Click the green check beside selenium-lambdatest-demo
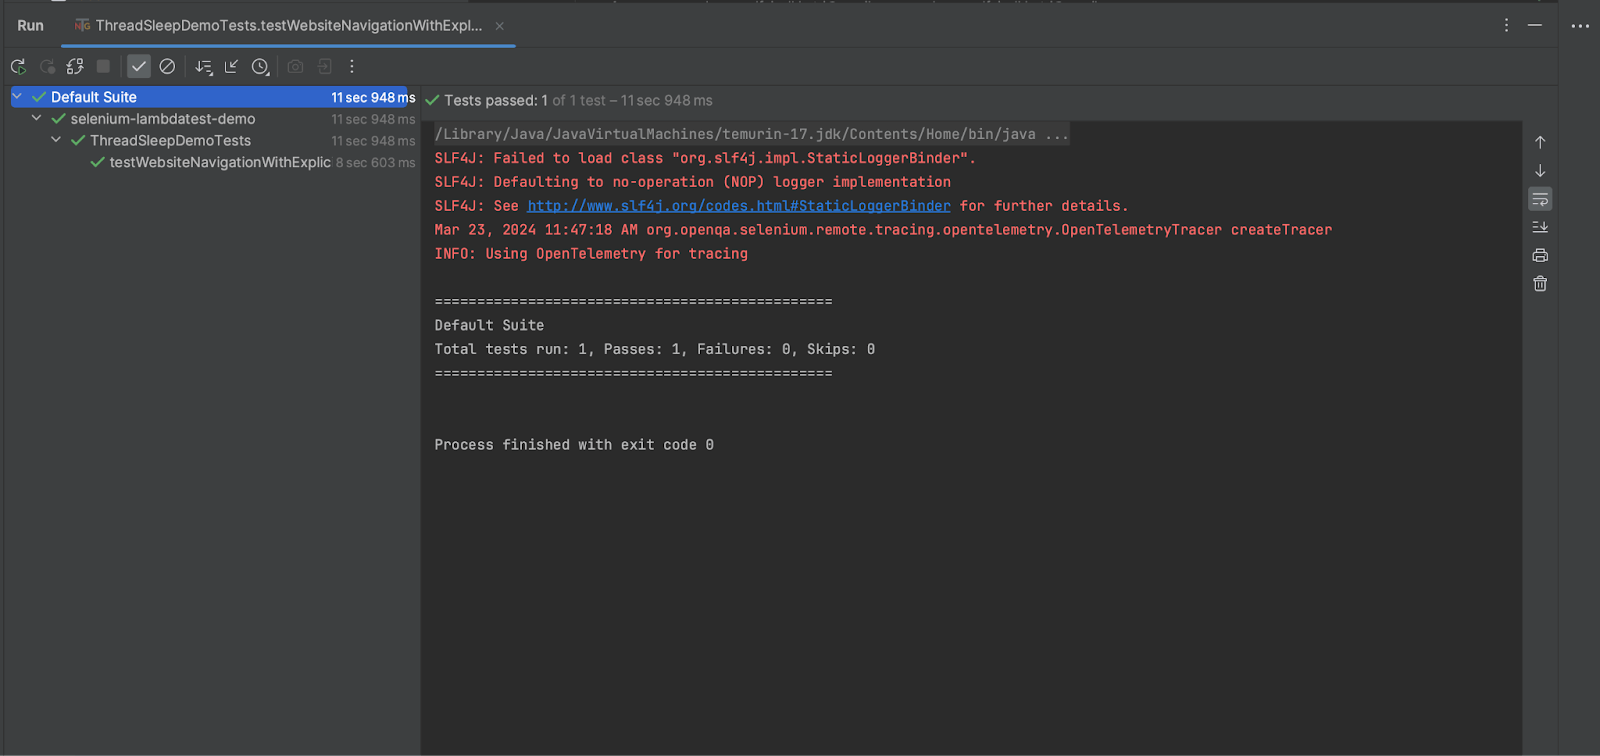The image size is (1600, 756). pos(58,118)
